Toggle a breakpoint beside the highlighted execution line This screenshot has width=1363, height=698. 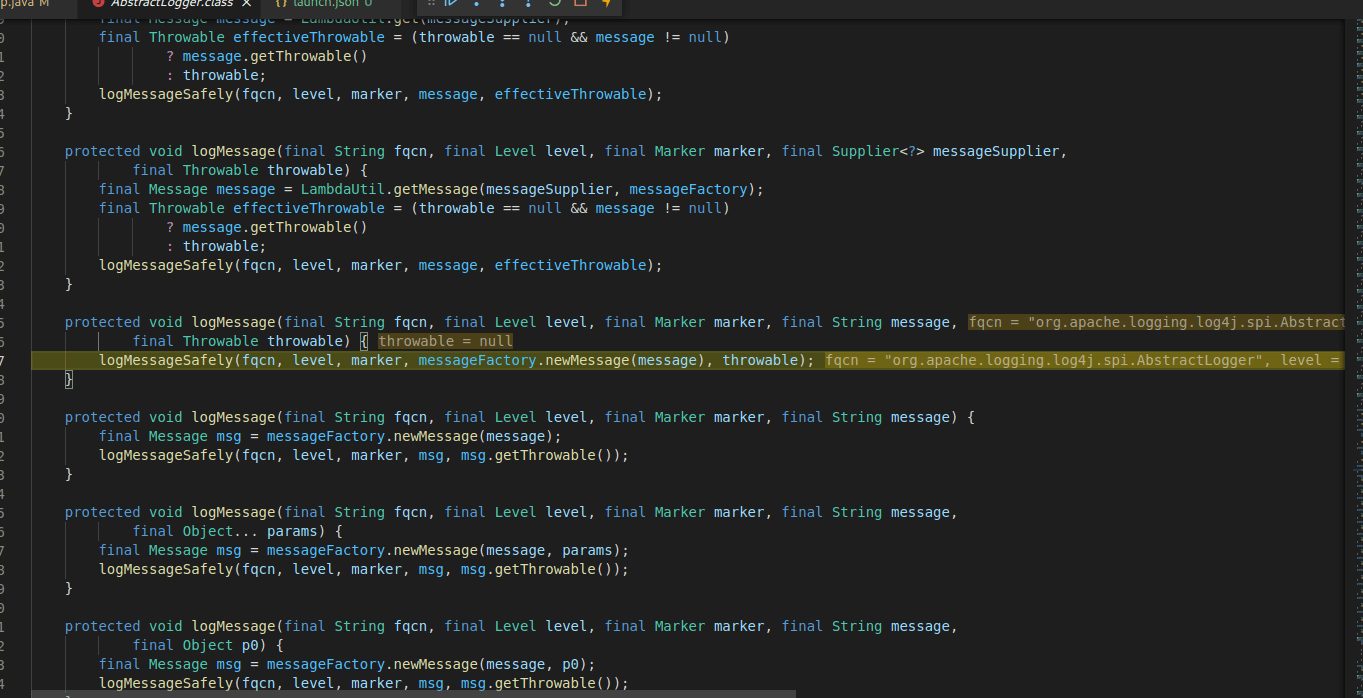tap(20, 360)
